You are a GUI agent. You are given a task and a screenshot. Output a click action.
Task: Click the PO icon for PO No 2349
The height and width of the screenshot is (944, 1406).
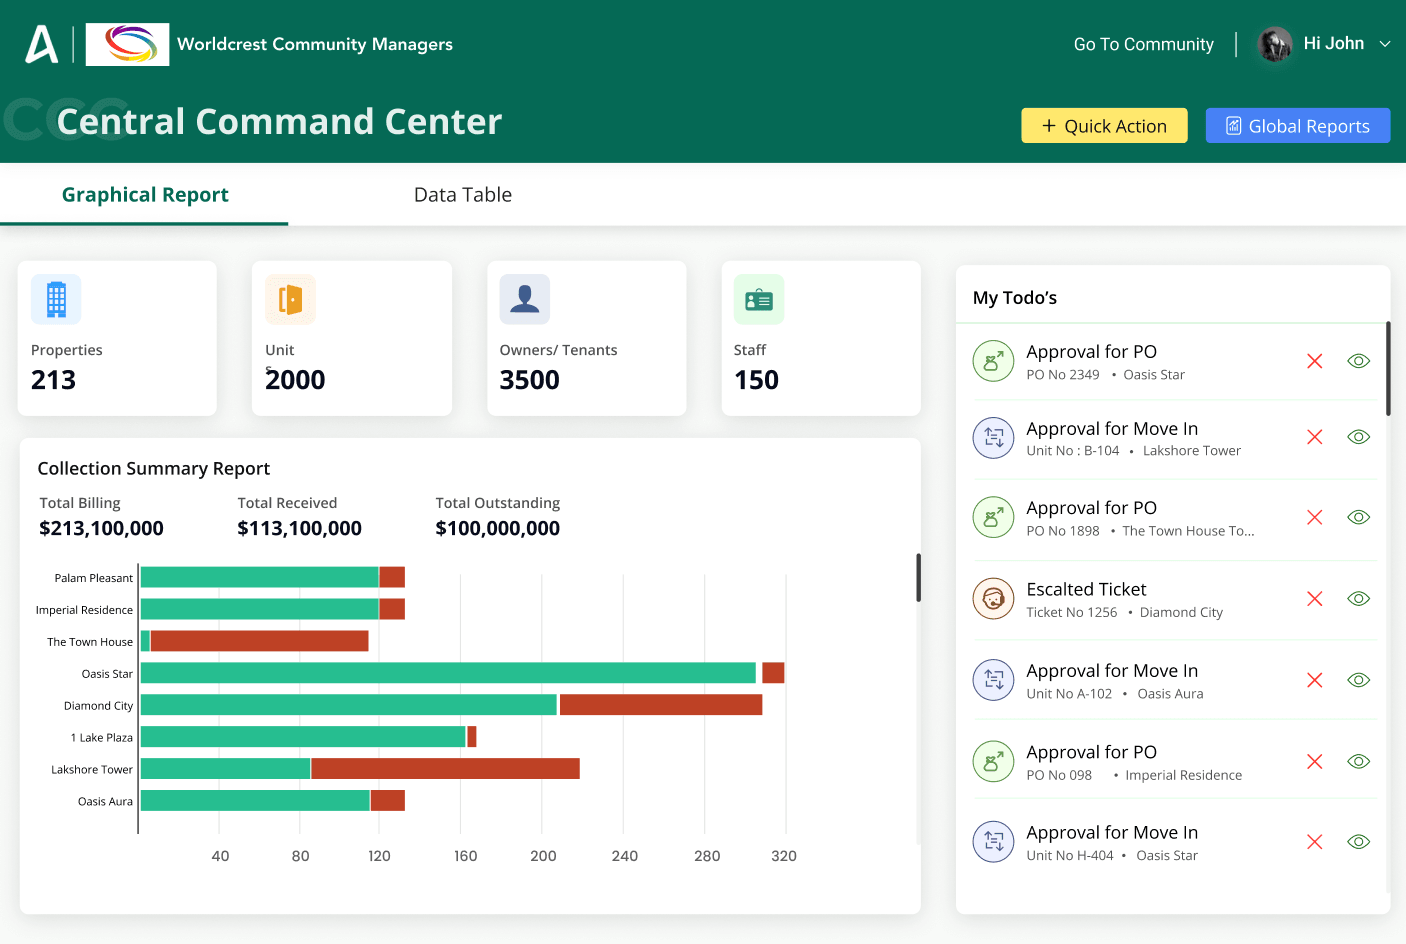point(993,361)
